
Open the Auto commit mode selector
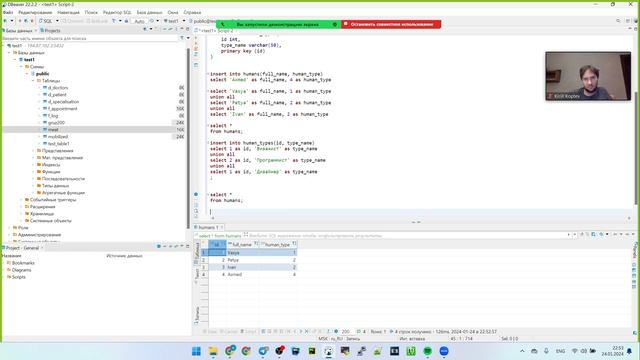tap(140, 21)
